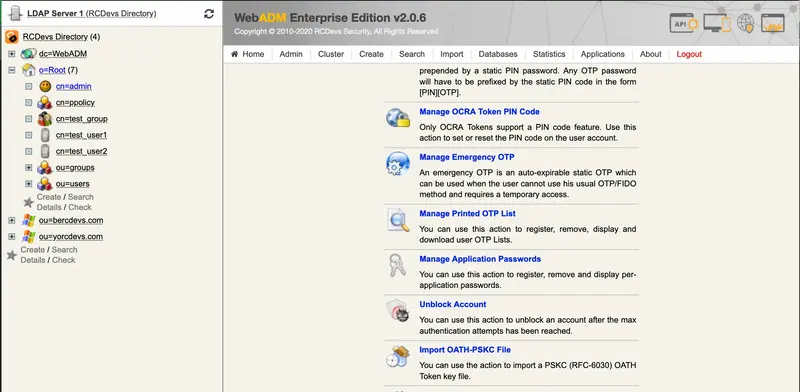Select cn=test_user2 in the tree
This screenshot has height=392, width=800.
(81, 152)
